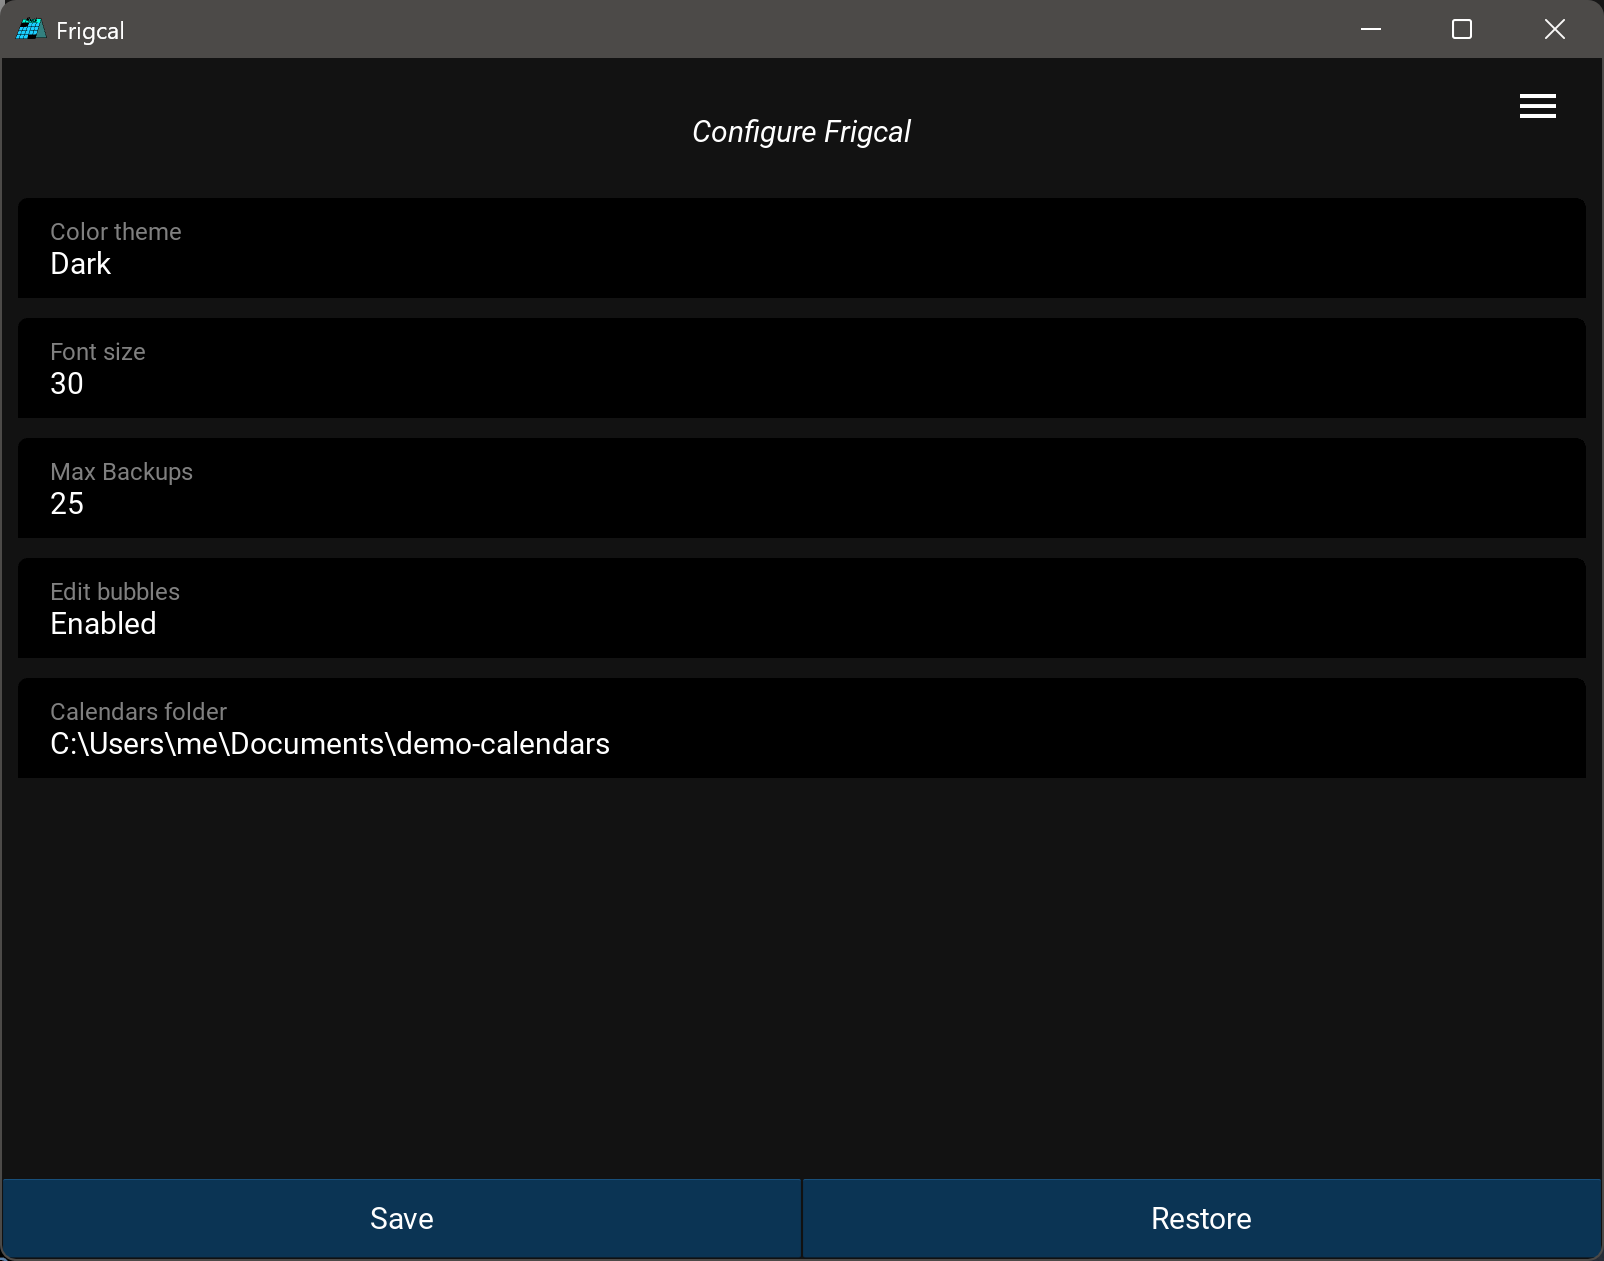This screenshot has width=1604, height=1261.
Task: Click the font size value 30
Action: pyautogui.click(x=67, y=384)
